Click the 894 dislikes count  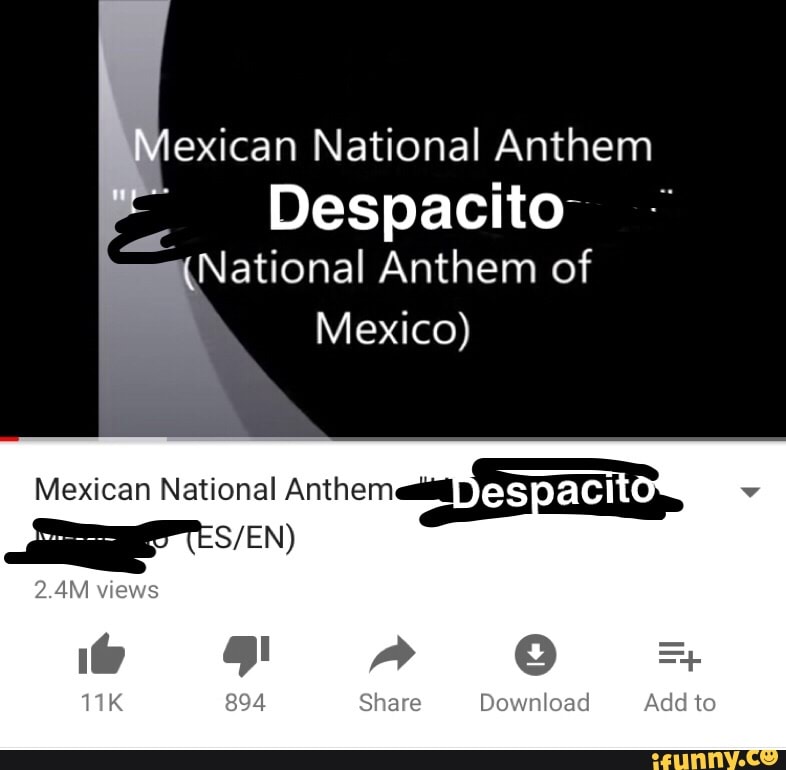pyautogui.click(x=245, y=702)
